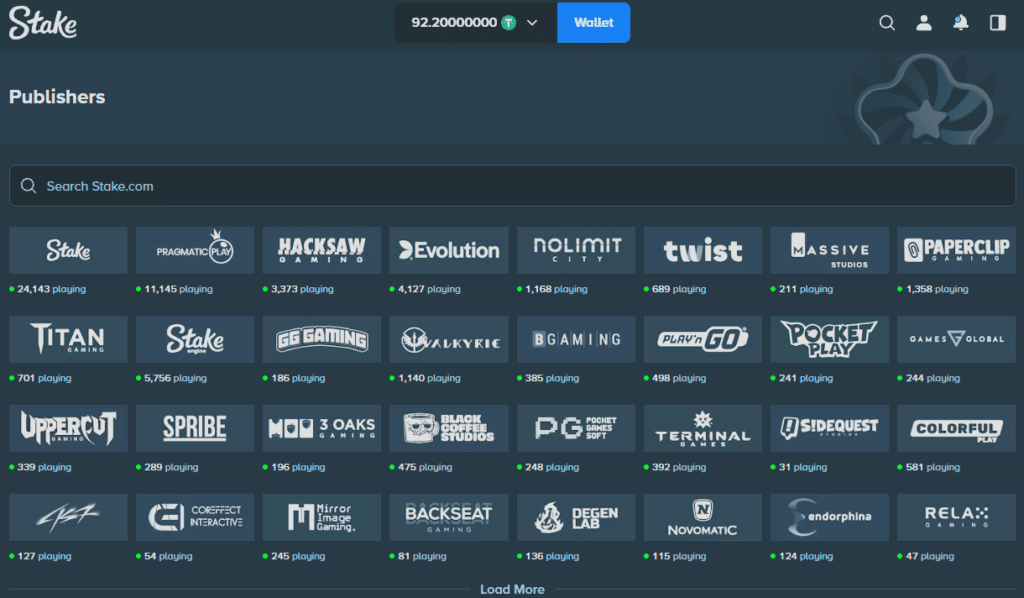
Task: Expand the balance currency dropdown chevron
Action: [532, 23]
